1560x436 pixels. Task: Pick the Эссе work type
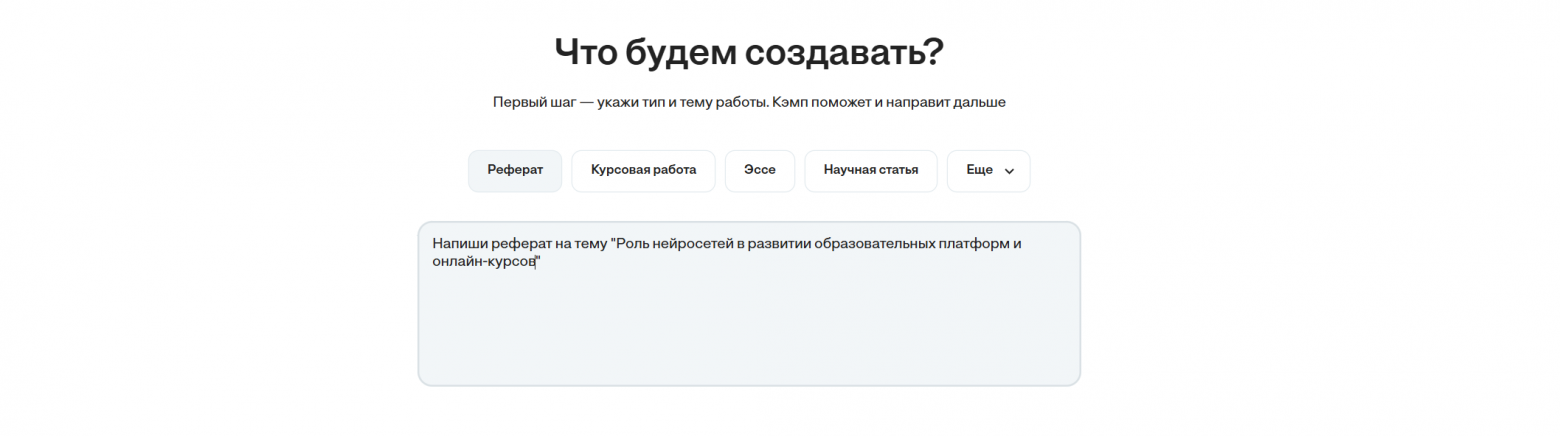click(x=759, y=170)
